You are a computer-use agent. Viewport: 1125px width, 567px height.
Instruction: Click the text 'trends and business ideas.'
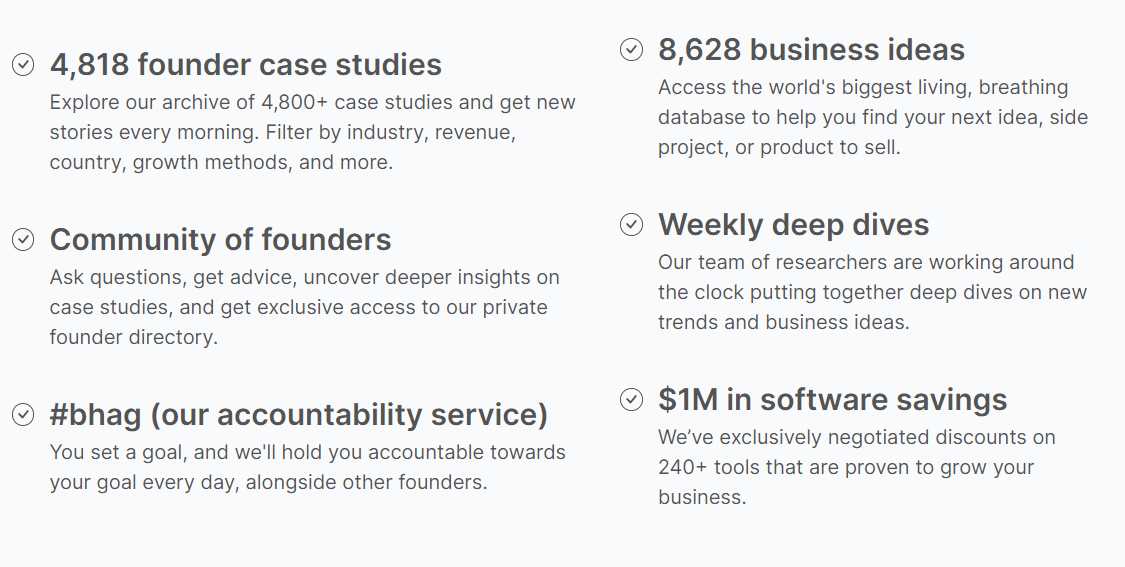click(783, 322)
